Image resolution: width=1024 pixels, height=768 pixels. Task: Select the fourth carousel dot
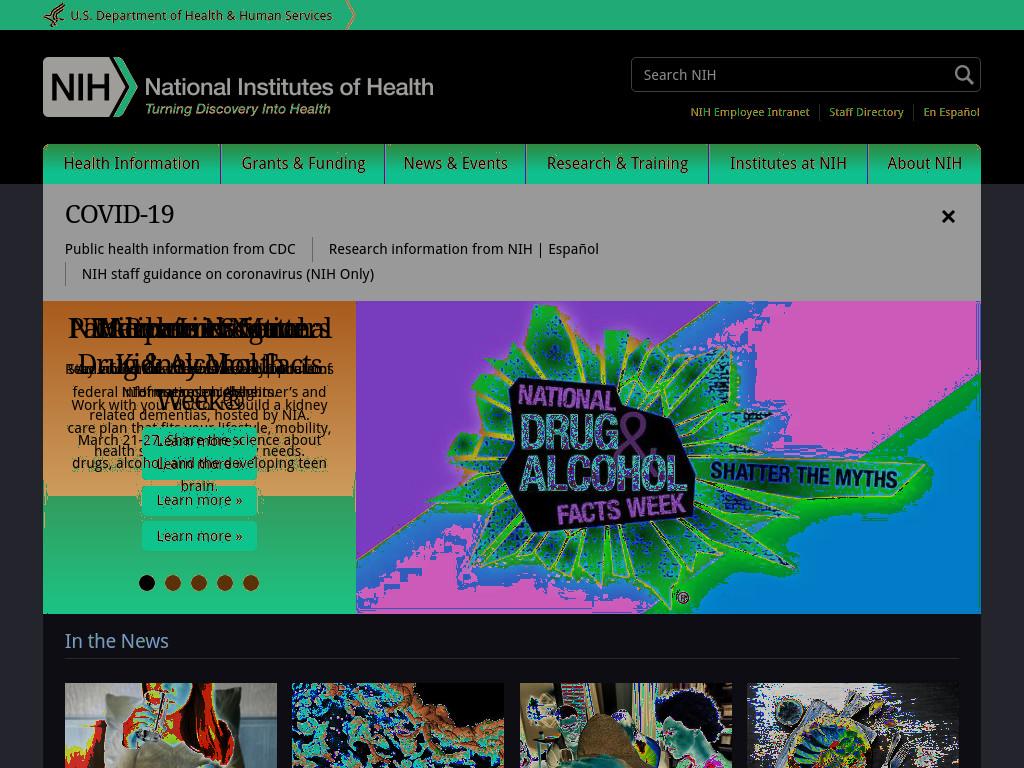(x=225, y=583)
